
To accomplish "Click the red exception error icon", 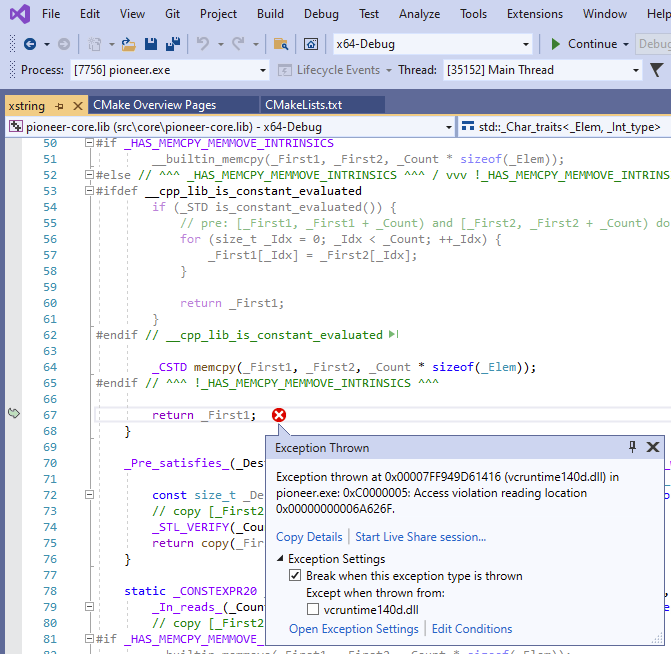I will 279,415.
